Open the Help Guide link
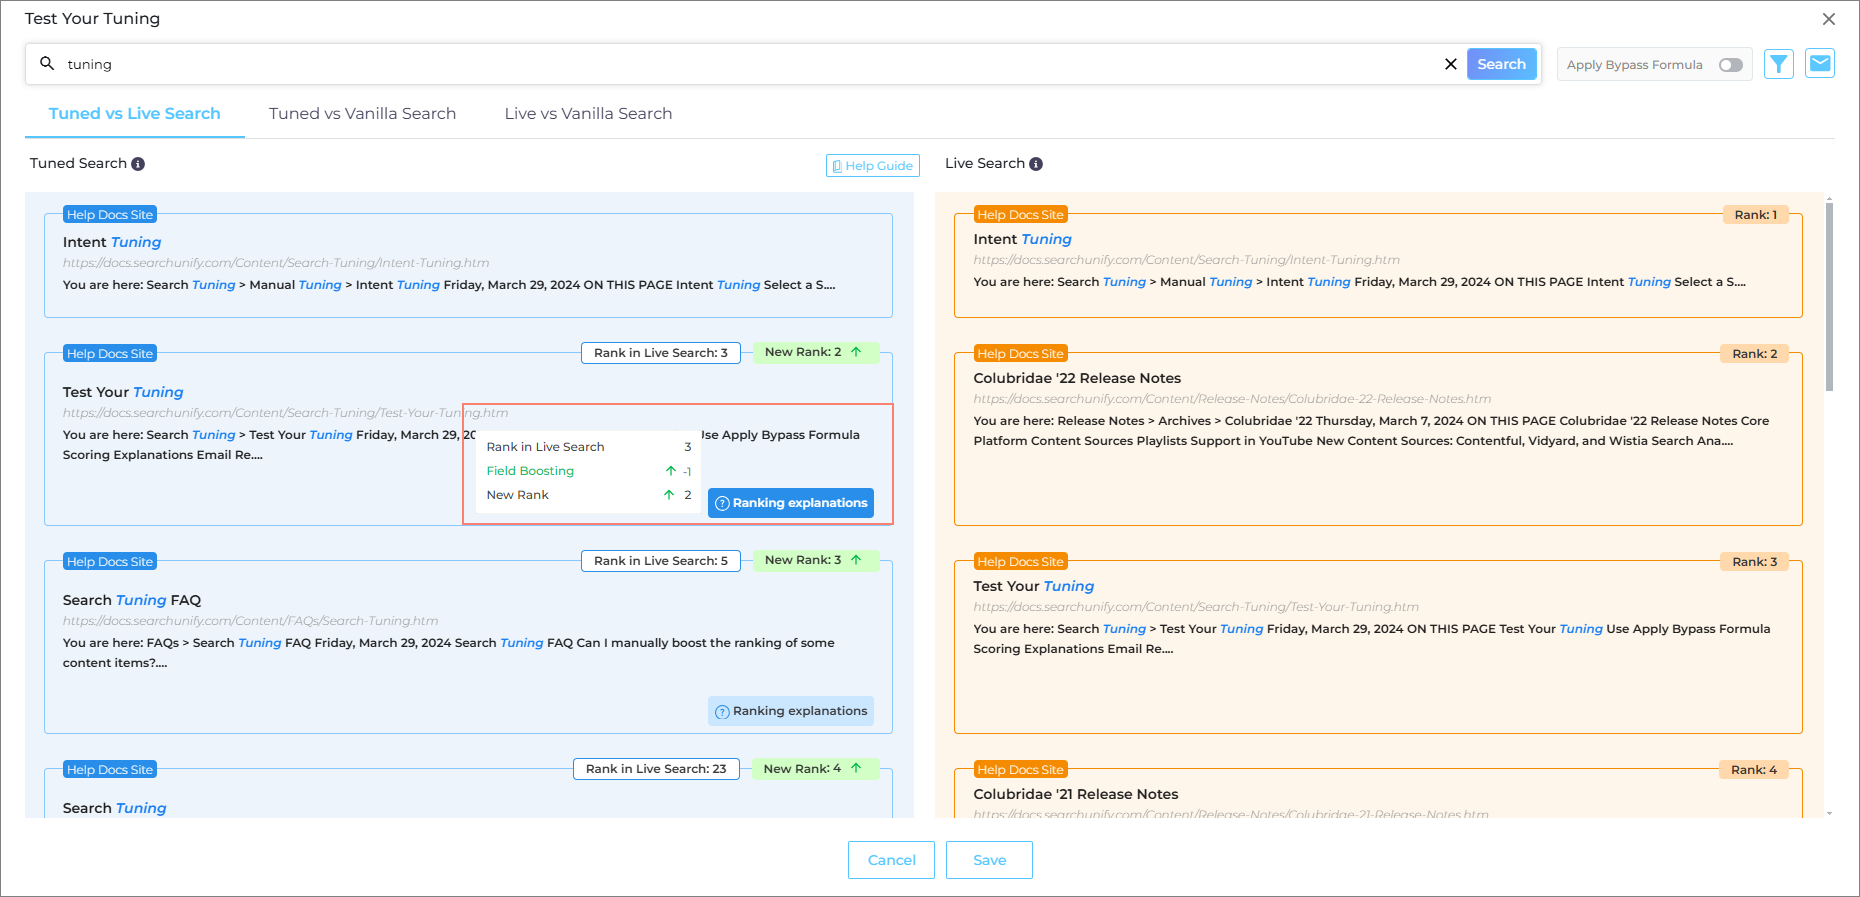 pos(872,166)
